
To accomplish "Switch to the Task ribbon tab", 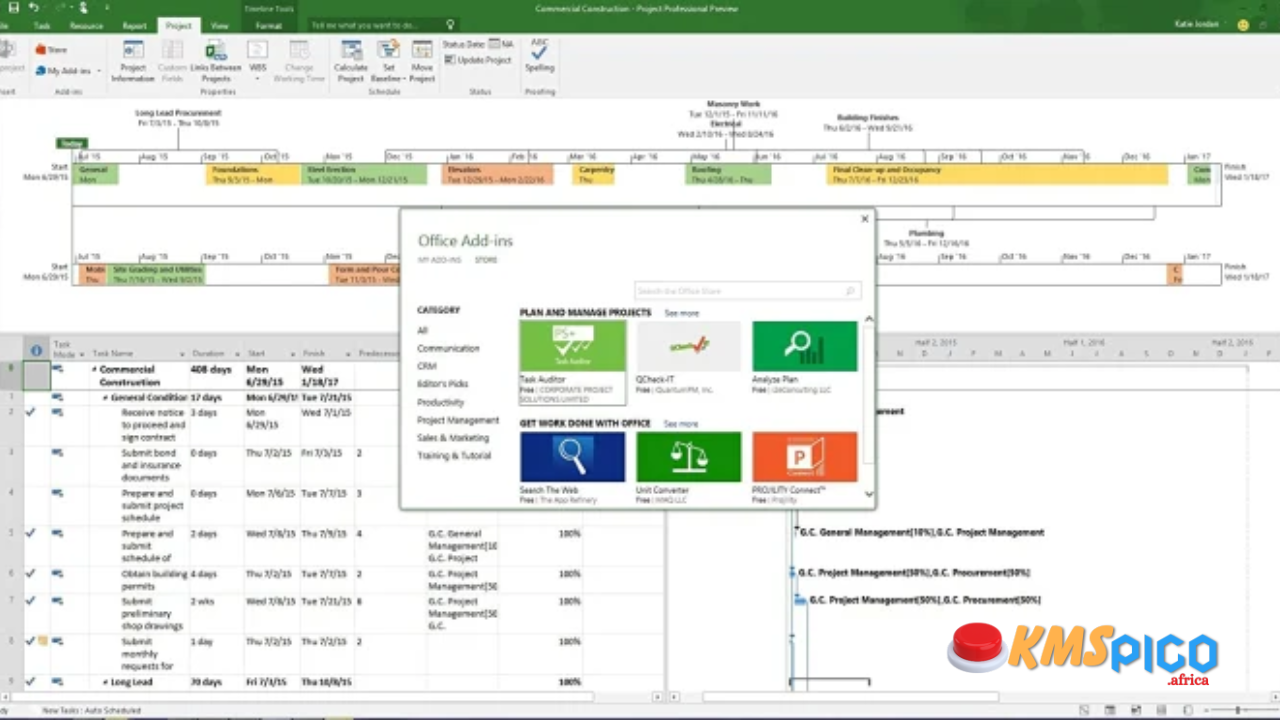I will coord(42,26).
